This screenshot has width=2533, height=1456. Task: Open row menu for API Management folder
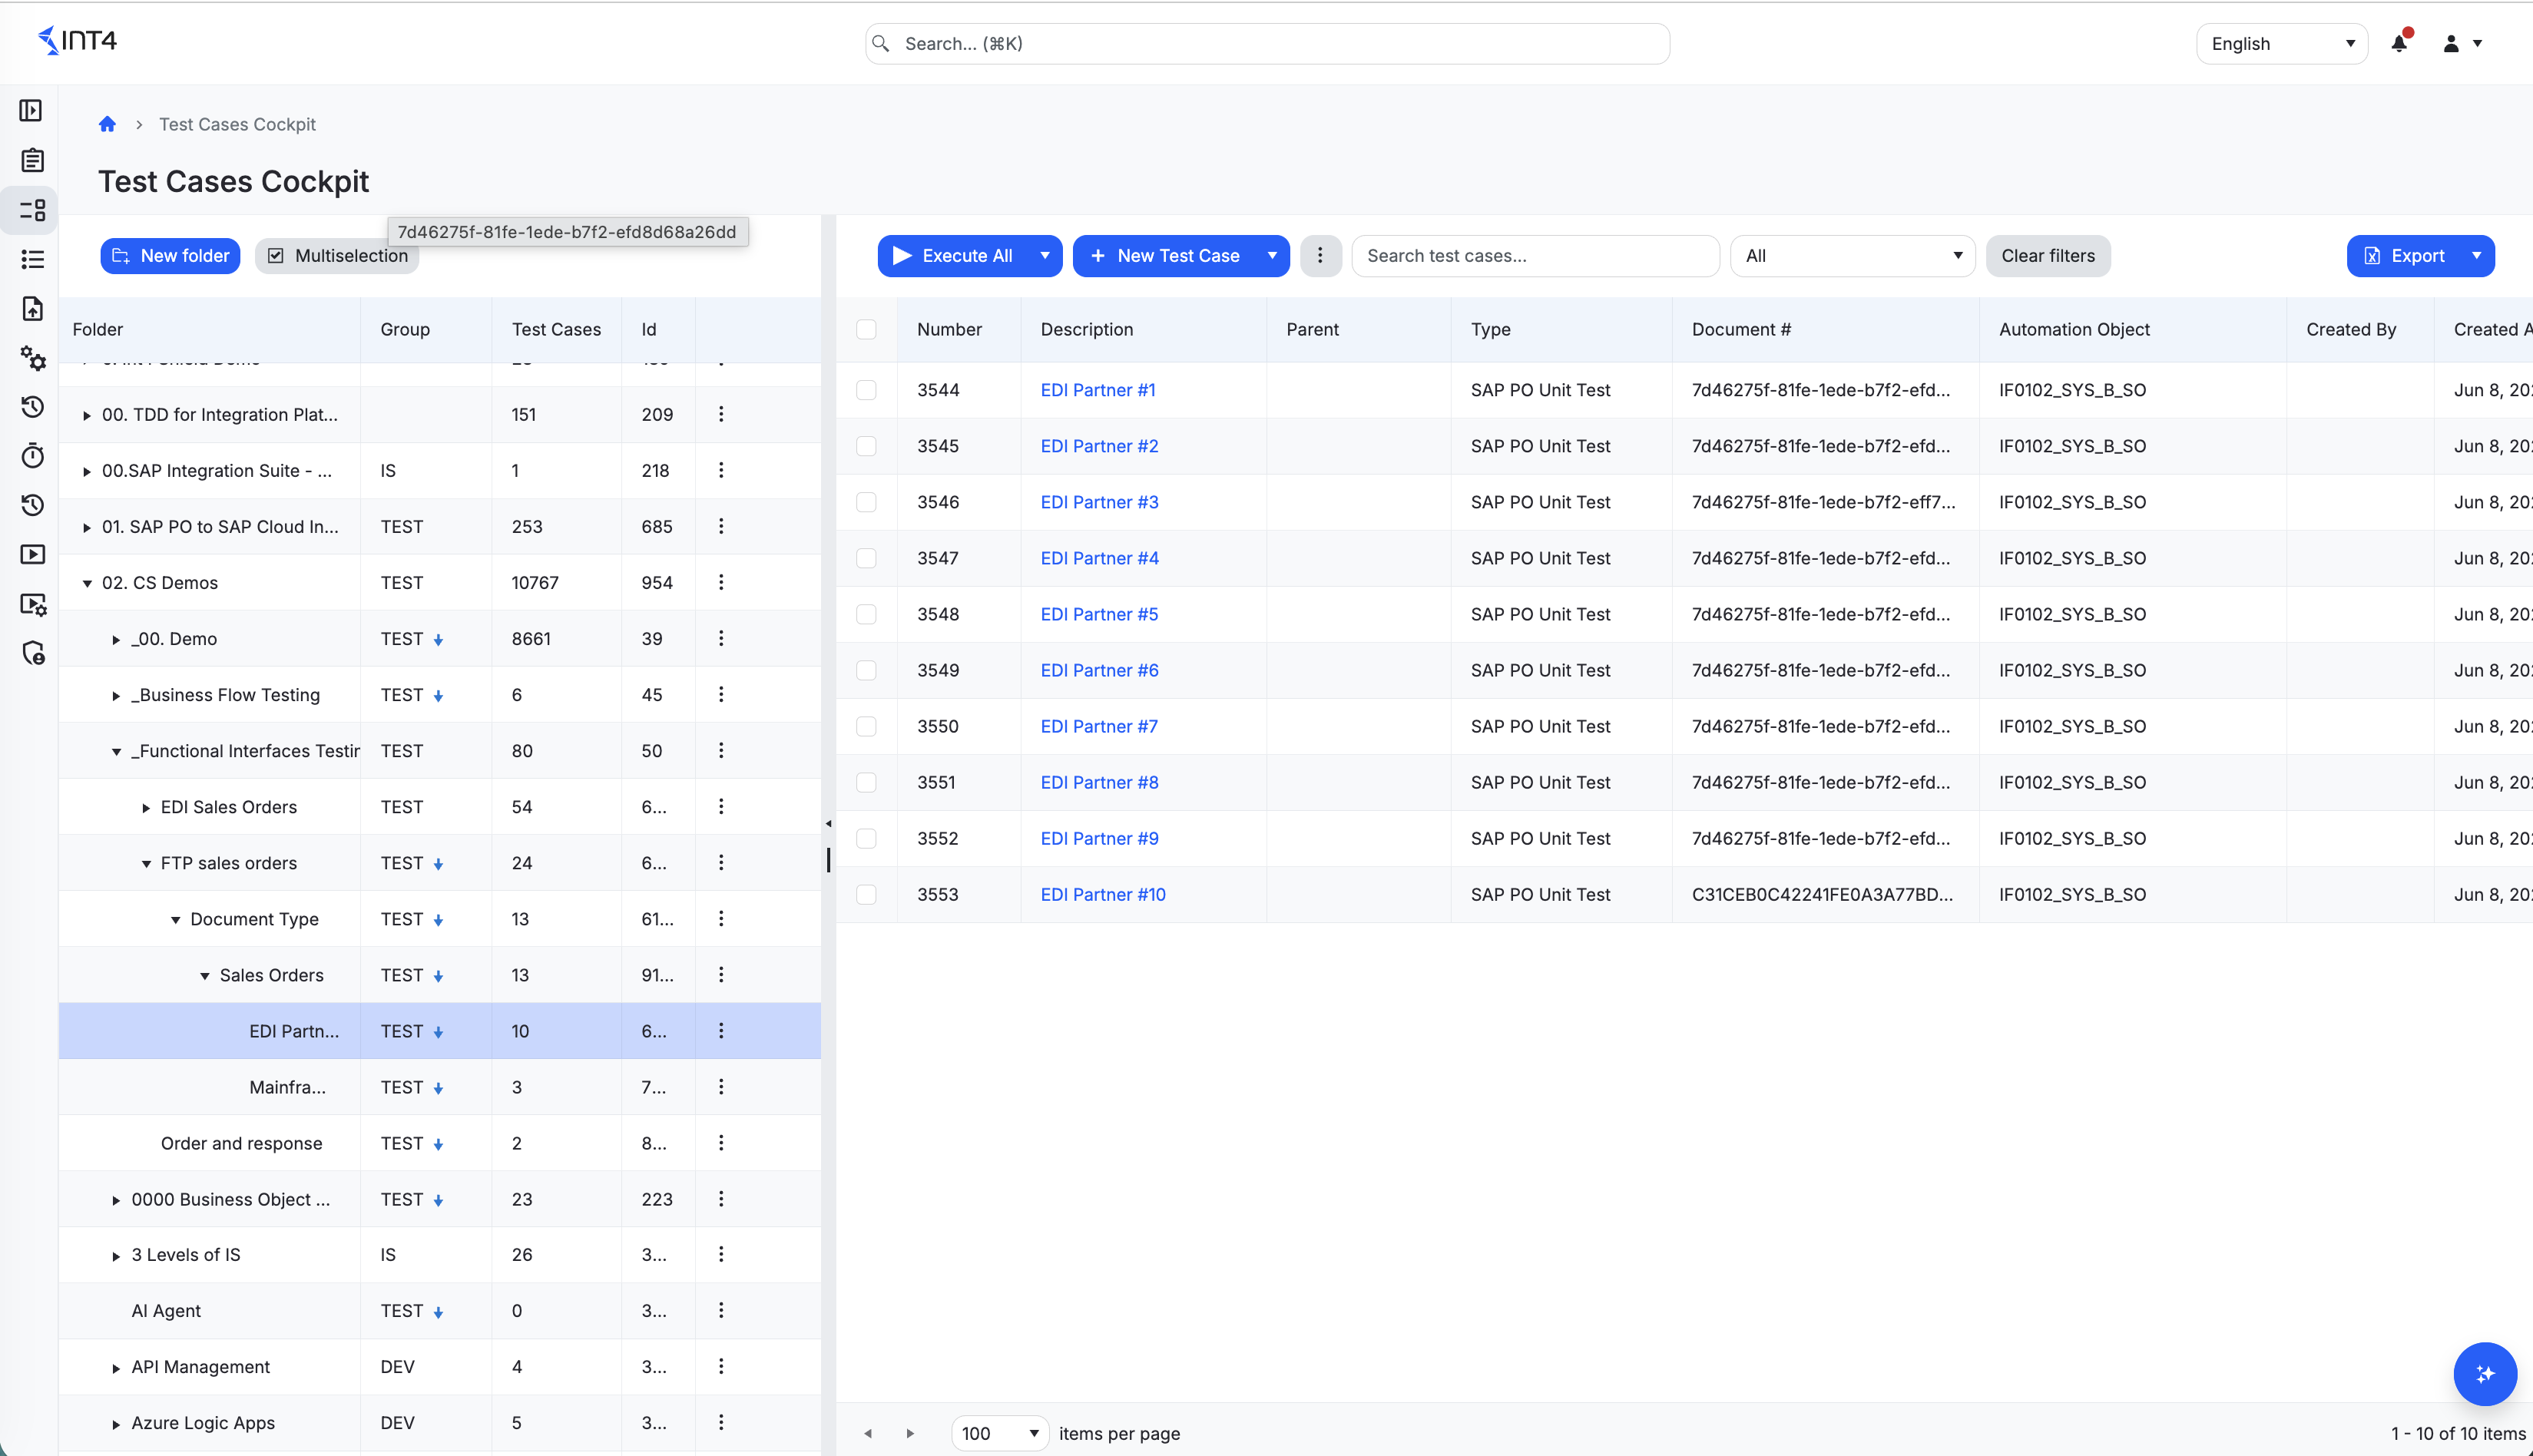(x=721, y=1366)
